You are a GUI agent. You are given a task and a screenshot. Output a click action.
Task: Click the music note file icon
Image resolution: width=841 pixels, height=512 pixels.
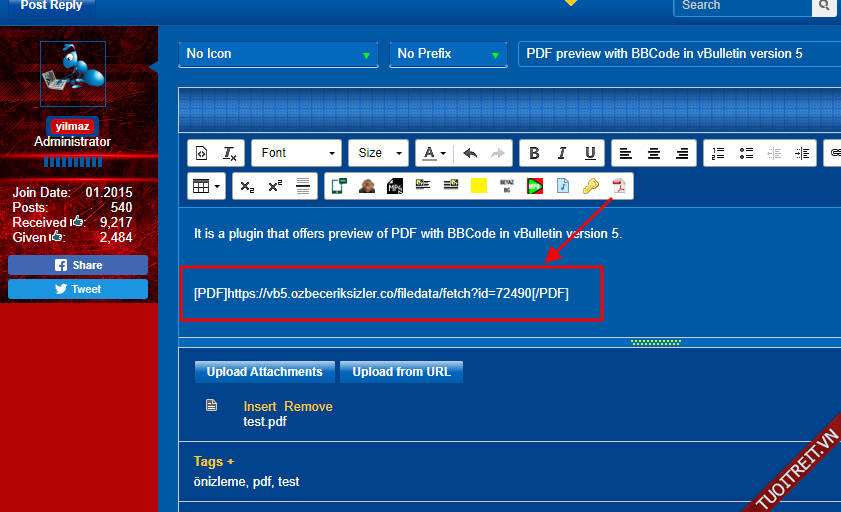coord(563,186)
